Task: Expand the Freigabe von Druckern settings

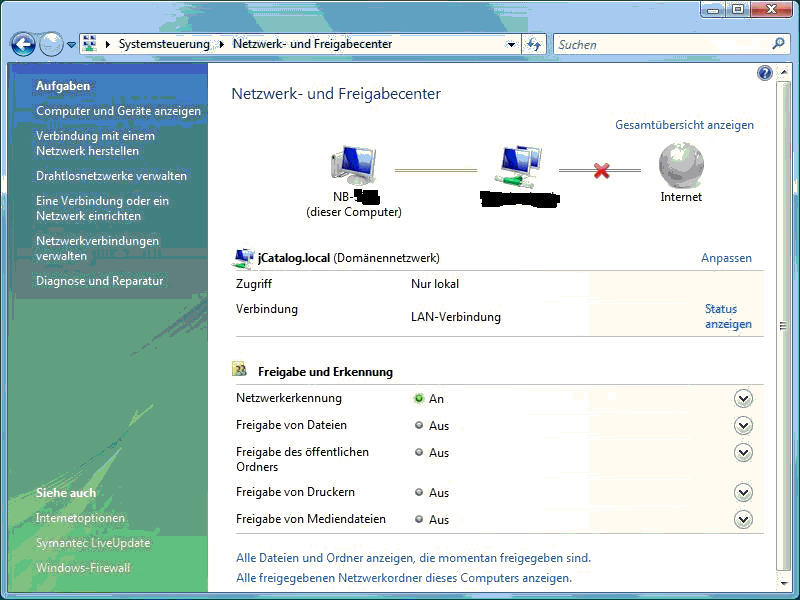Action: 743,492
